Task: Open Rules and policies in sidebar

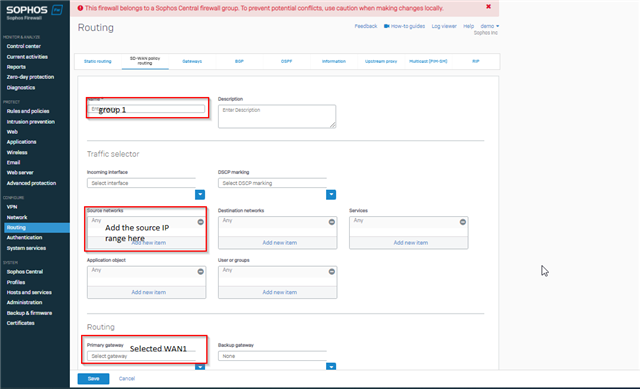Action: [28, 111]
